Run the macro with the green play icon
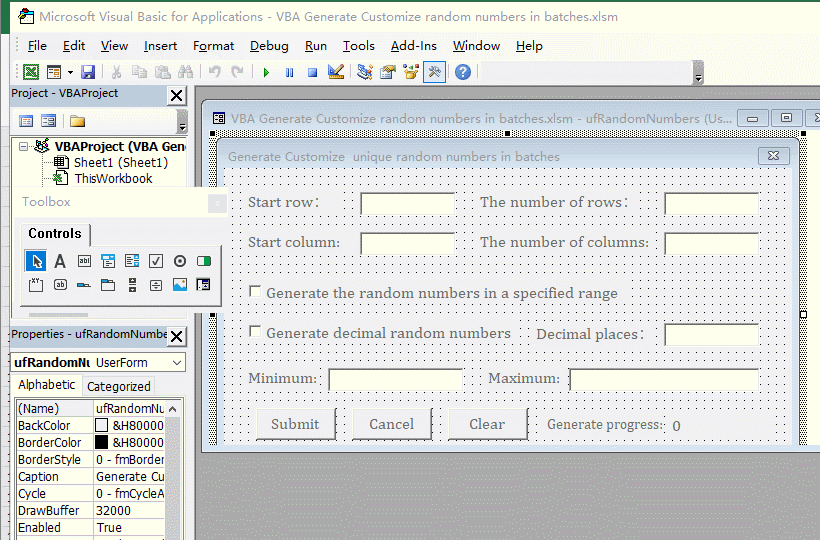Screen dimensions: 820x540 coord(266,72)
